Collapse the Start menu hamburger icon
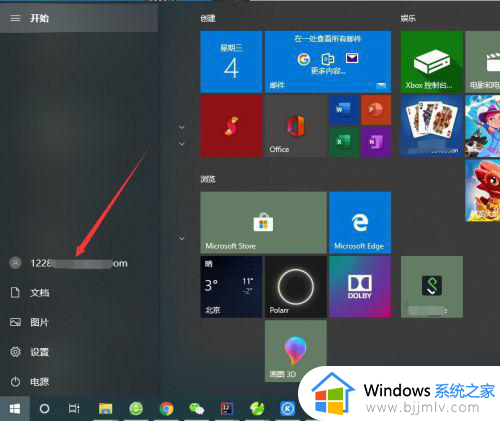The height and width of the screenshot is (421, 500). (x=15, y=18)
